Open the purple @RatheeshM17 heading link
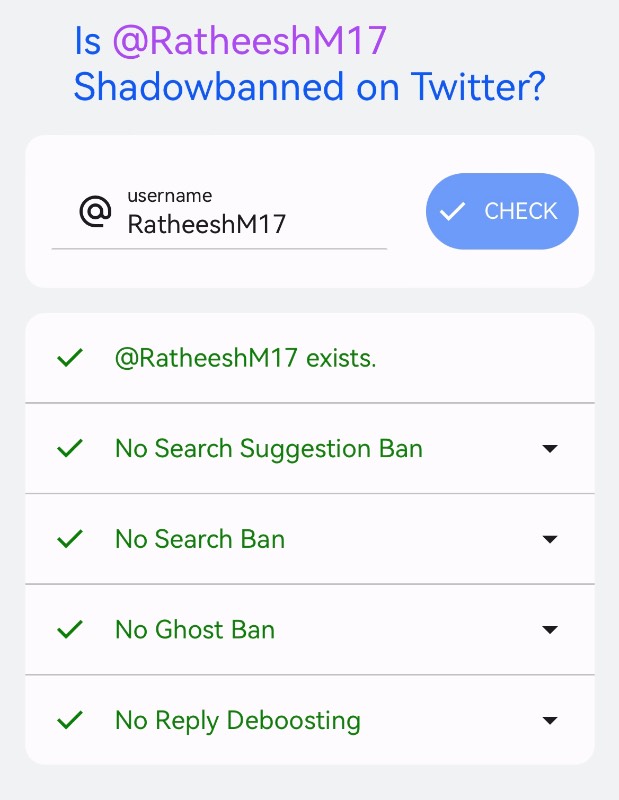 (x=250, y=41)
